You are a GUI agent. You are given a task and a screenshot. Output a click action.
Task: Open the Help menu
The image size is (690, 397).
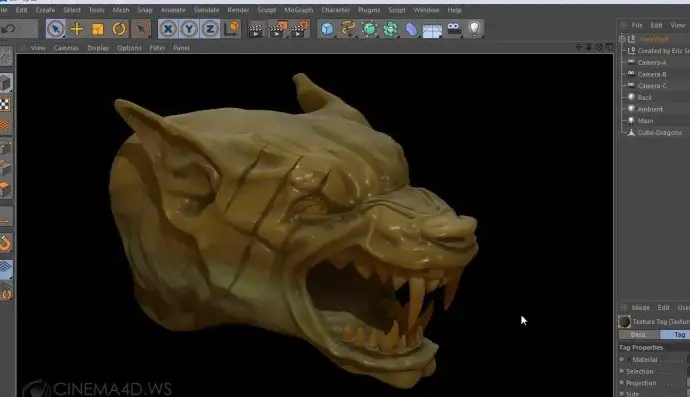click(455, 10)
